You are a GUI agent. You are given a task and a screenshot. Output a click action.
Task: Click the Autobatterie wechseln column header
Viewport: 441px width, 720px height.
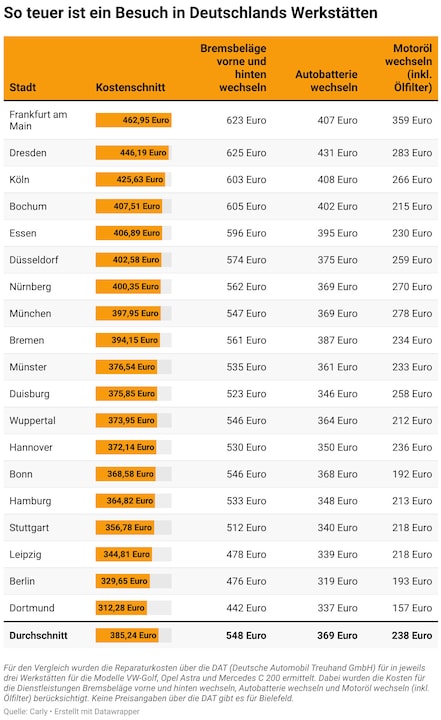(x=326, y=81)
